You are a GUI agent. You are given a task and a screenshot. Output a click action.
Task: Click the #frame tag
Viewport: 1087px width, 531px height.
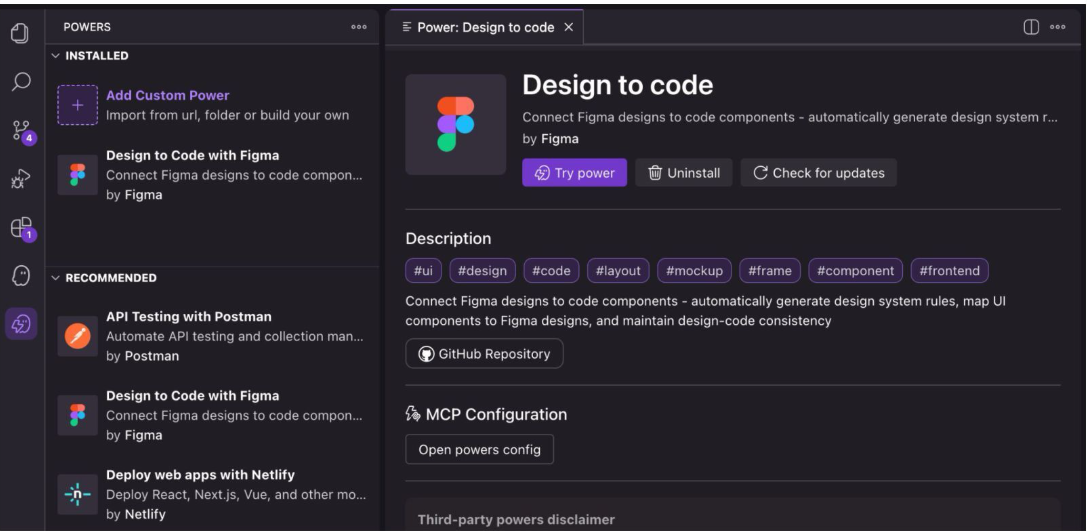[770, 270]
